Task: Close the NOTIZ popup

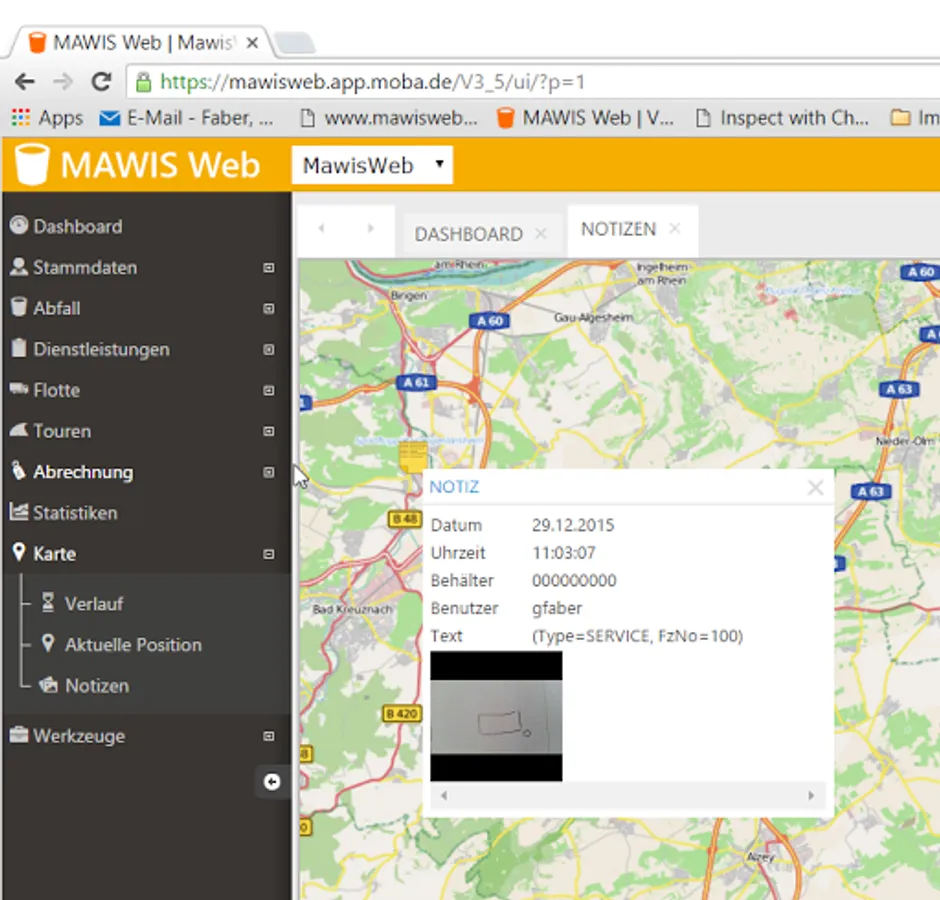Action: [815, 487]
